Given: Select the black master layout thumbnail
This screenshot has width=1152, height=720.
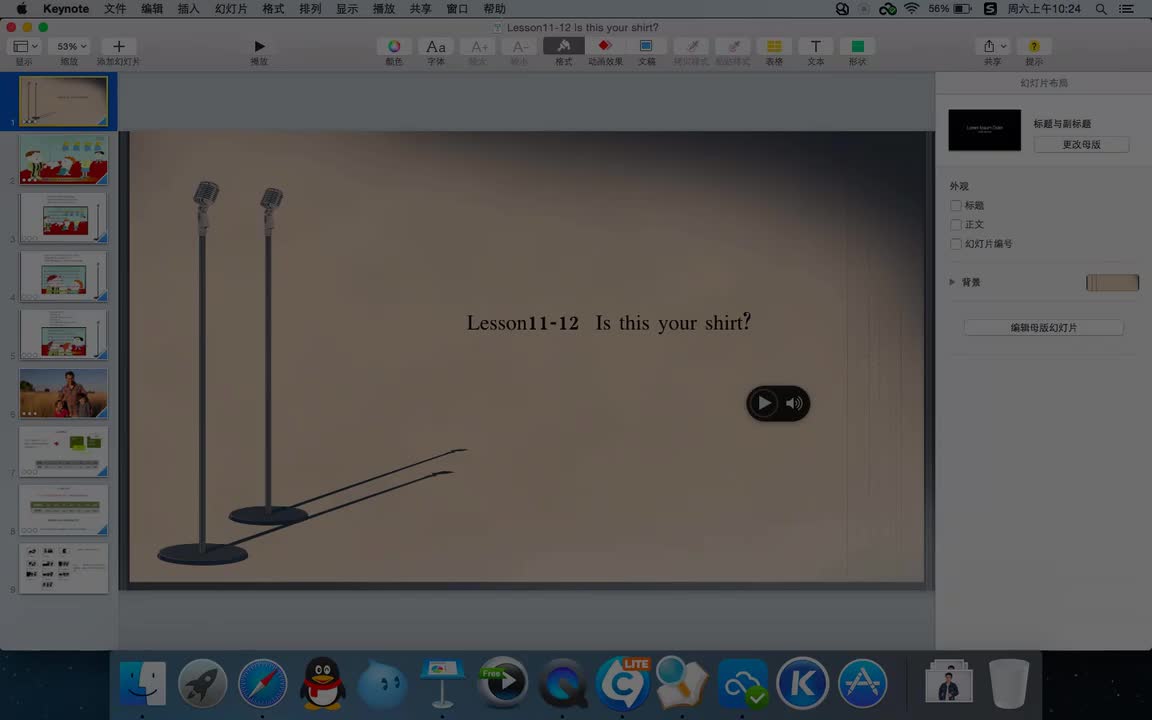Looking at the screenshot, I should pos(984,130).
